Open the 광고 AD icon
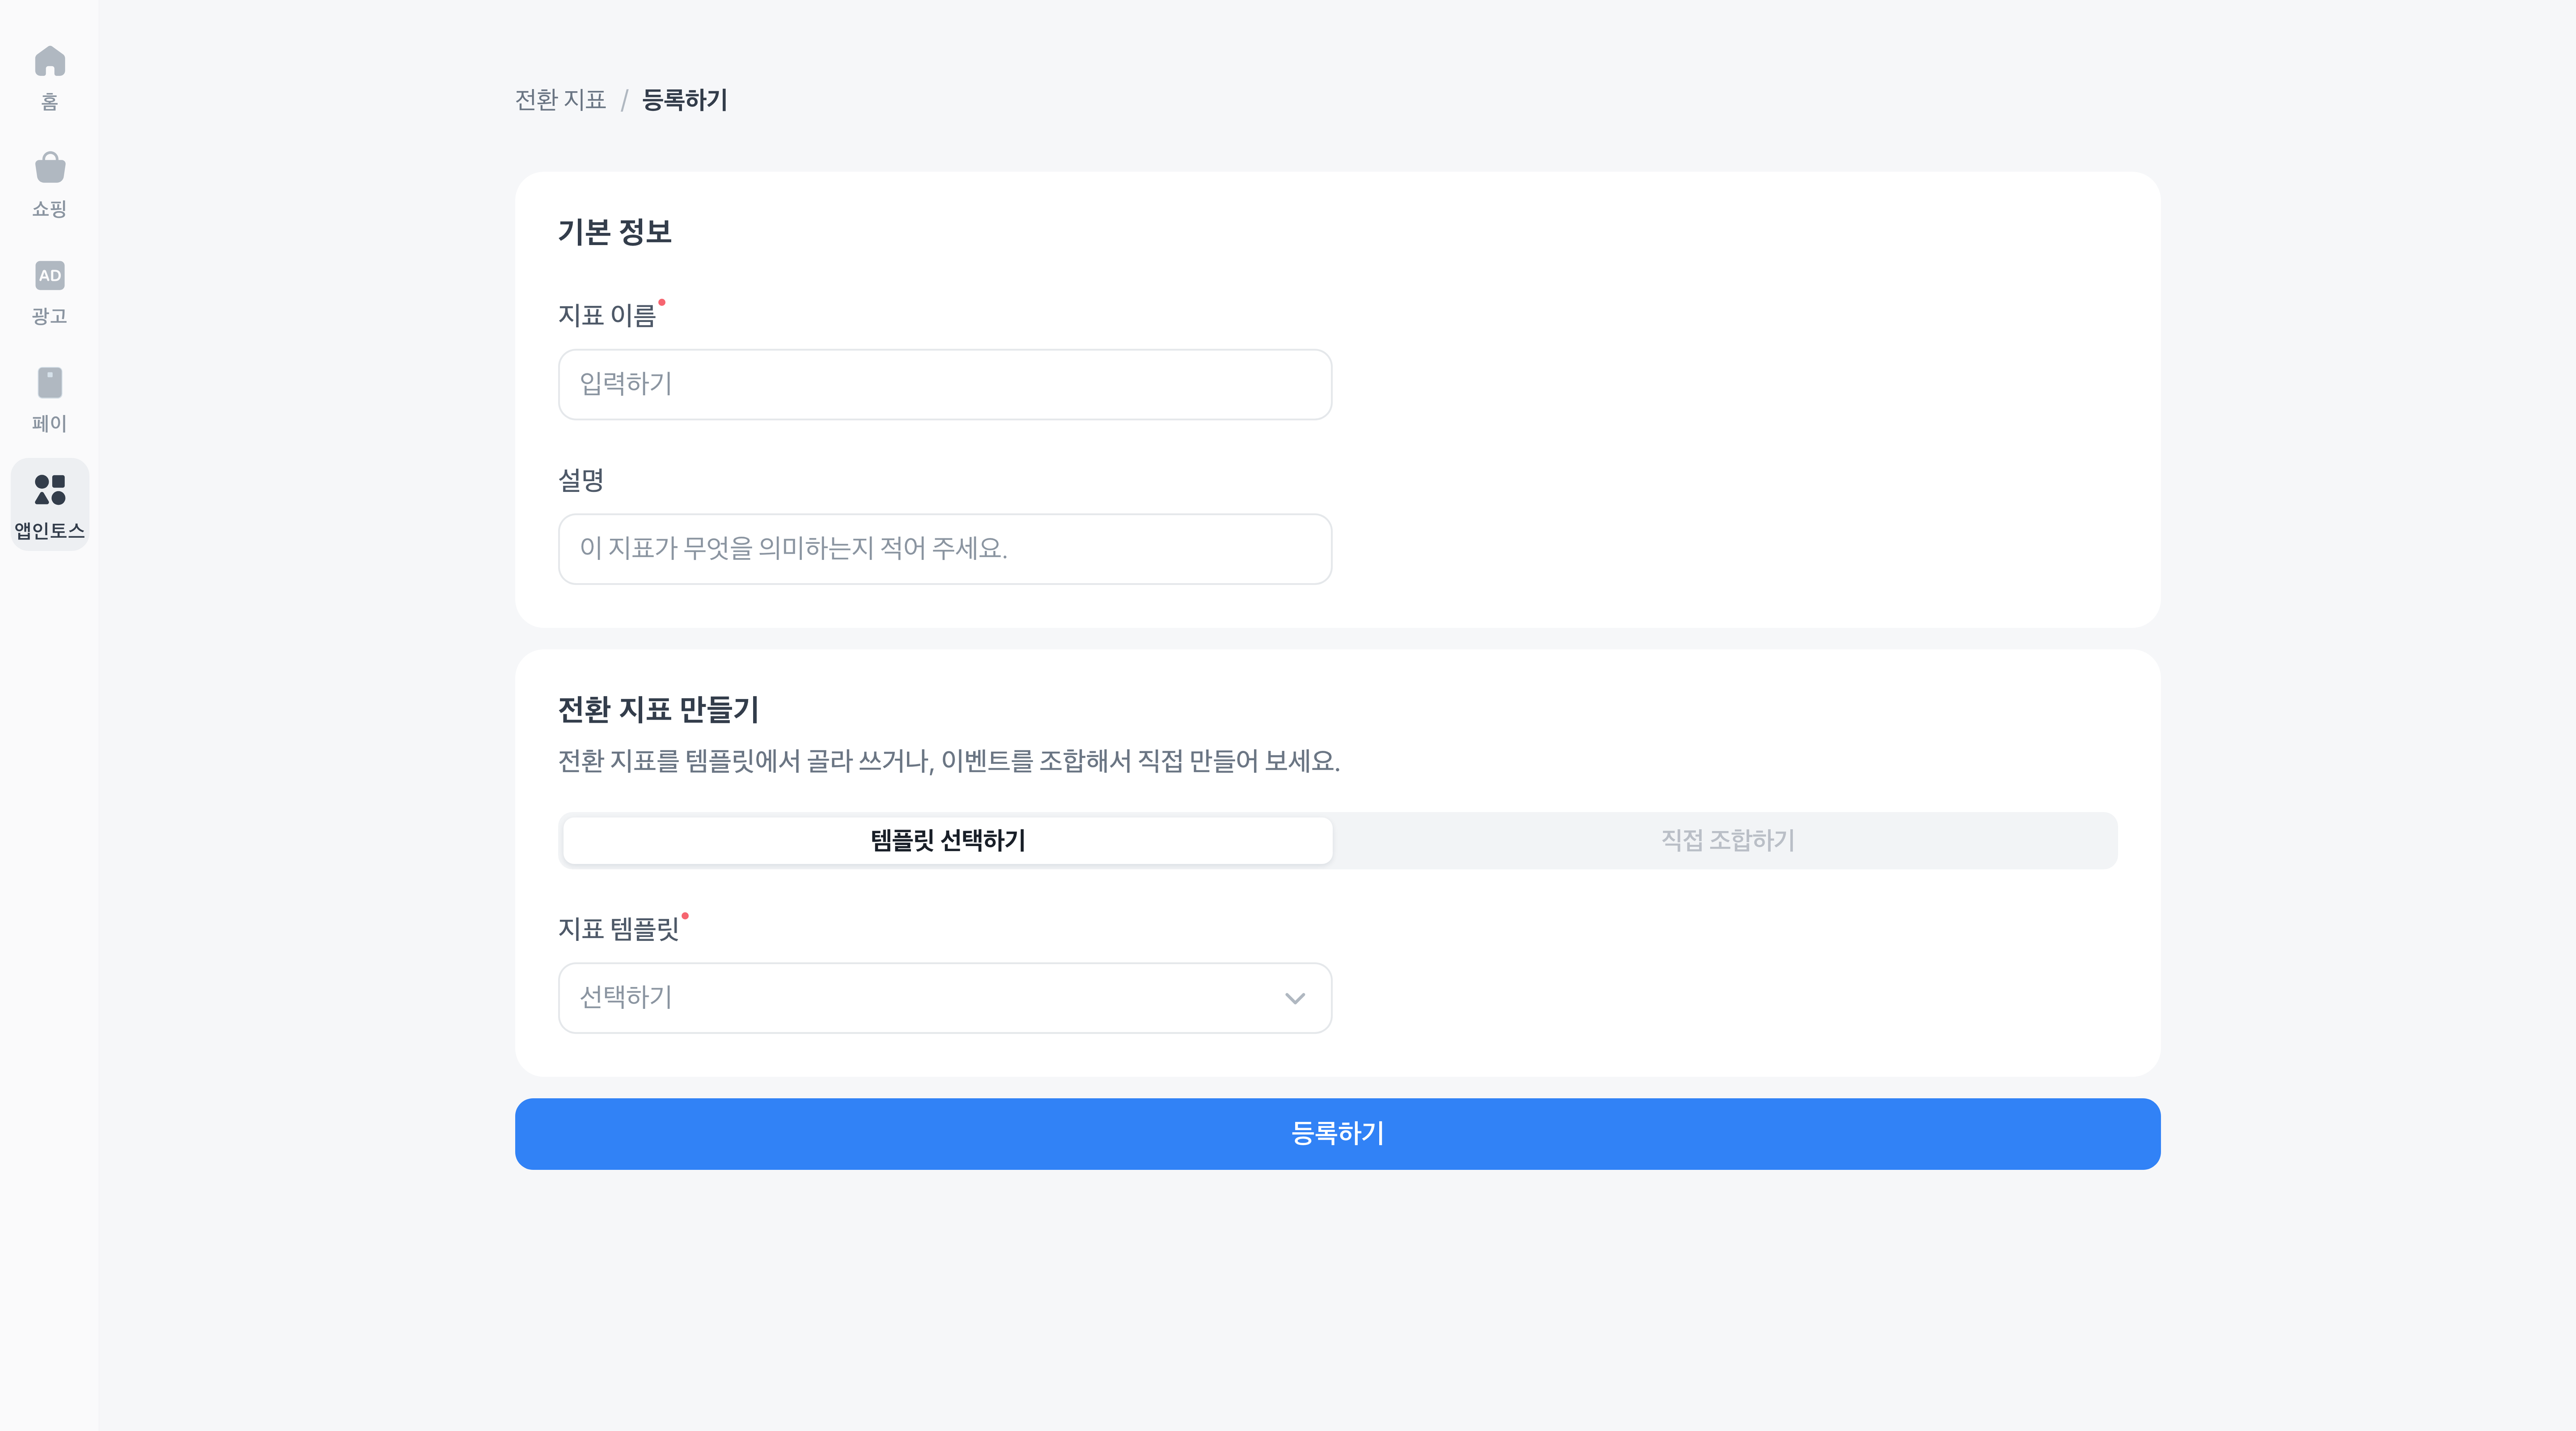The width and height of the screenshot is (2576, 1431). [50, 275]
